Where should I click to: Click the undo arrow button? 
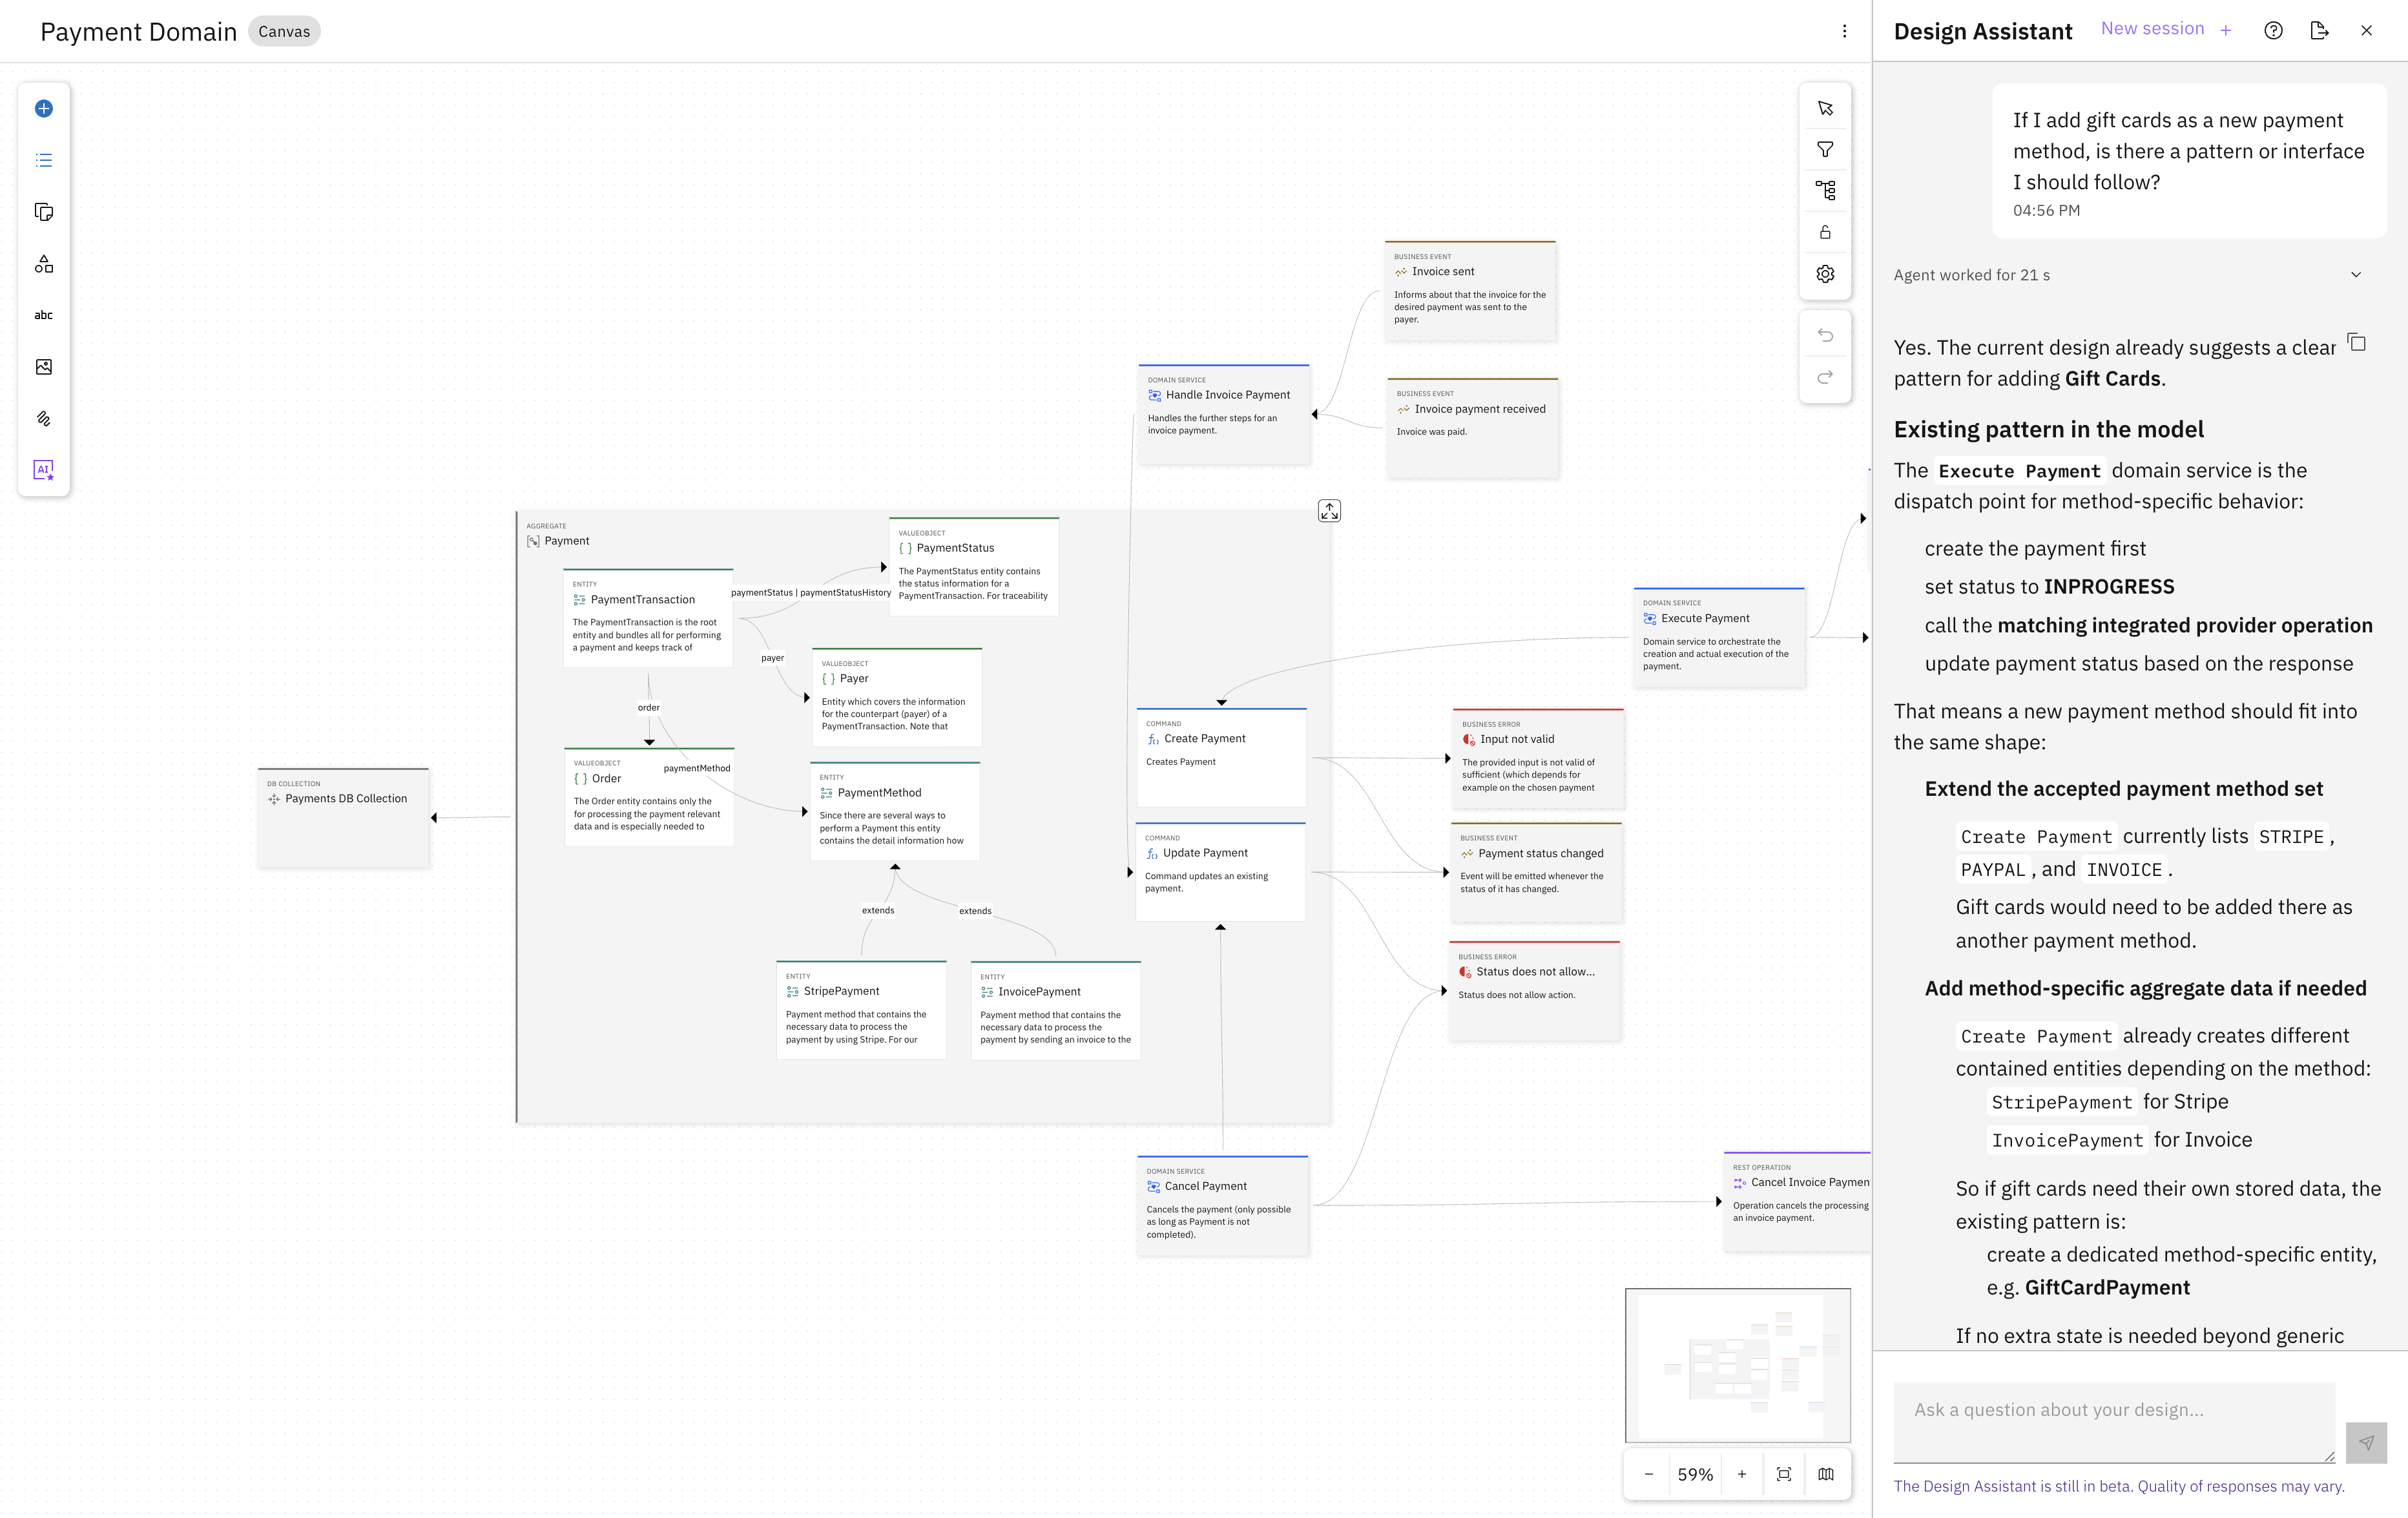coord(1825,335)
